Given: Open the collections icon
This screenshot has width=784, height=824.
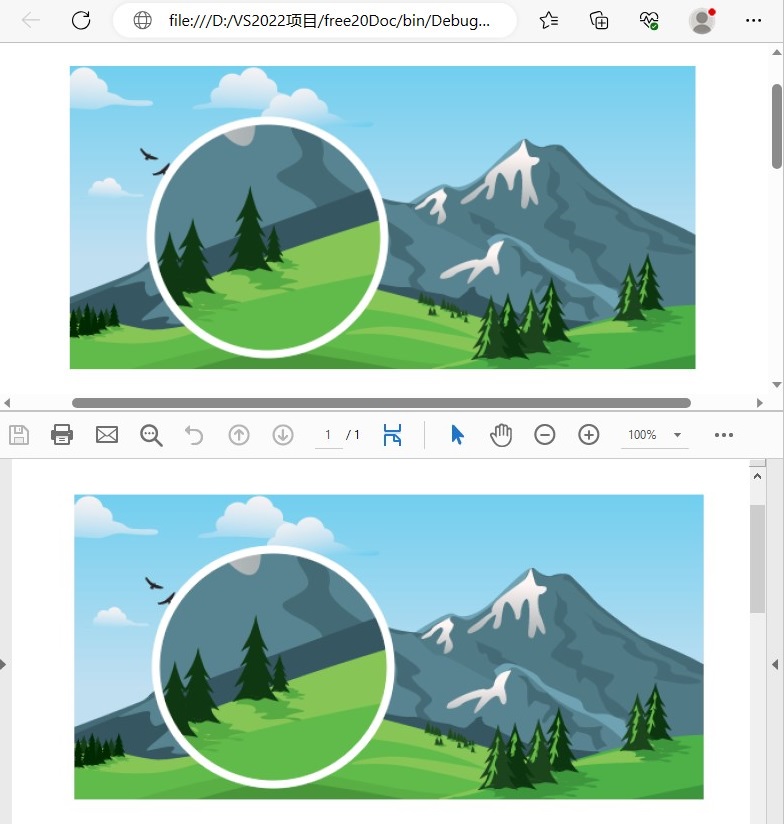Looking at the screenshot, I should coord(599,20).
